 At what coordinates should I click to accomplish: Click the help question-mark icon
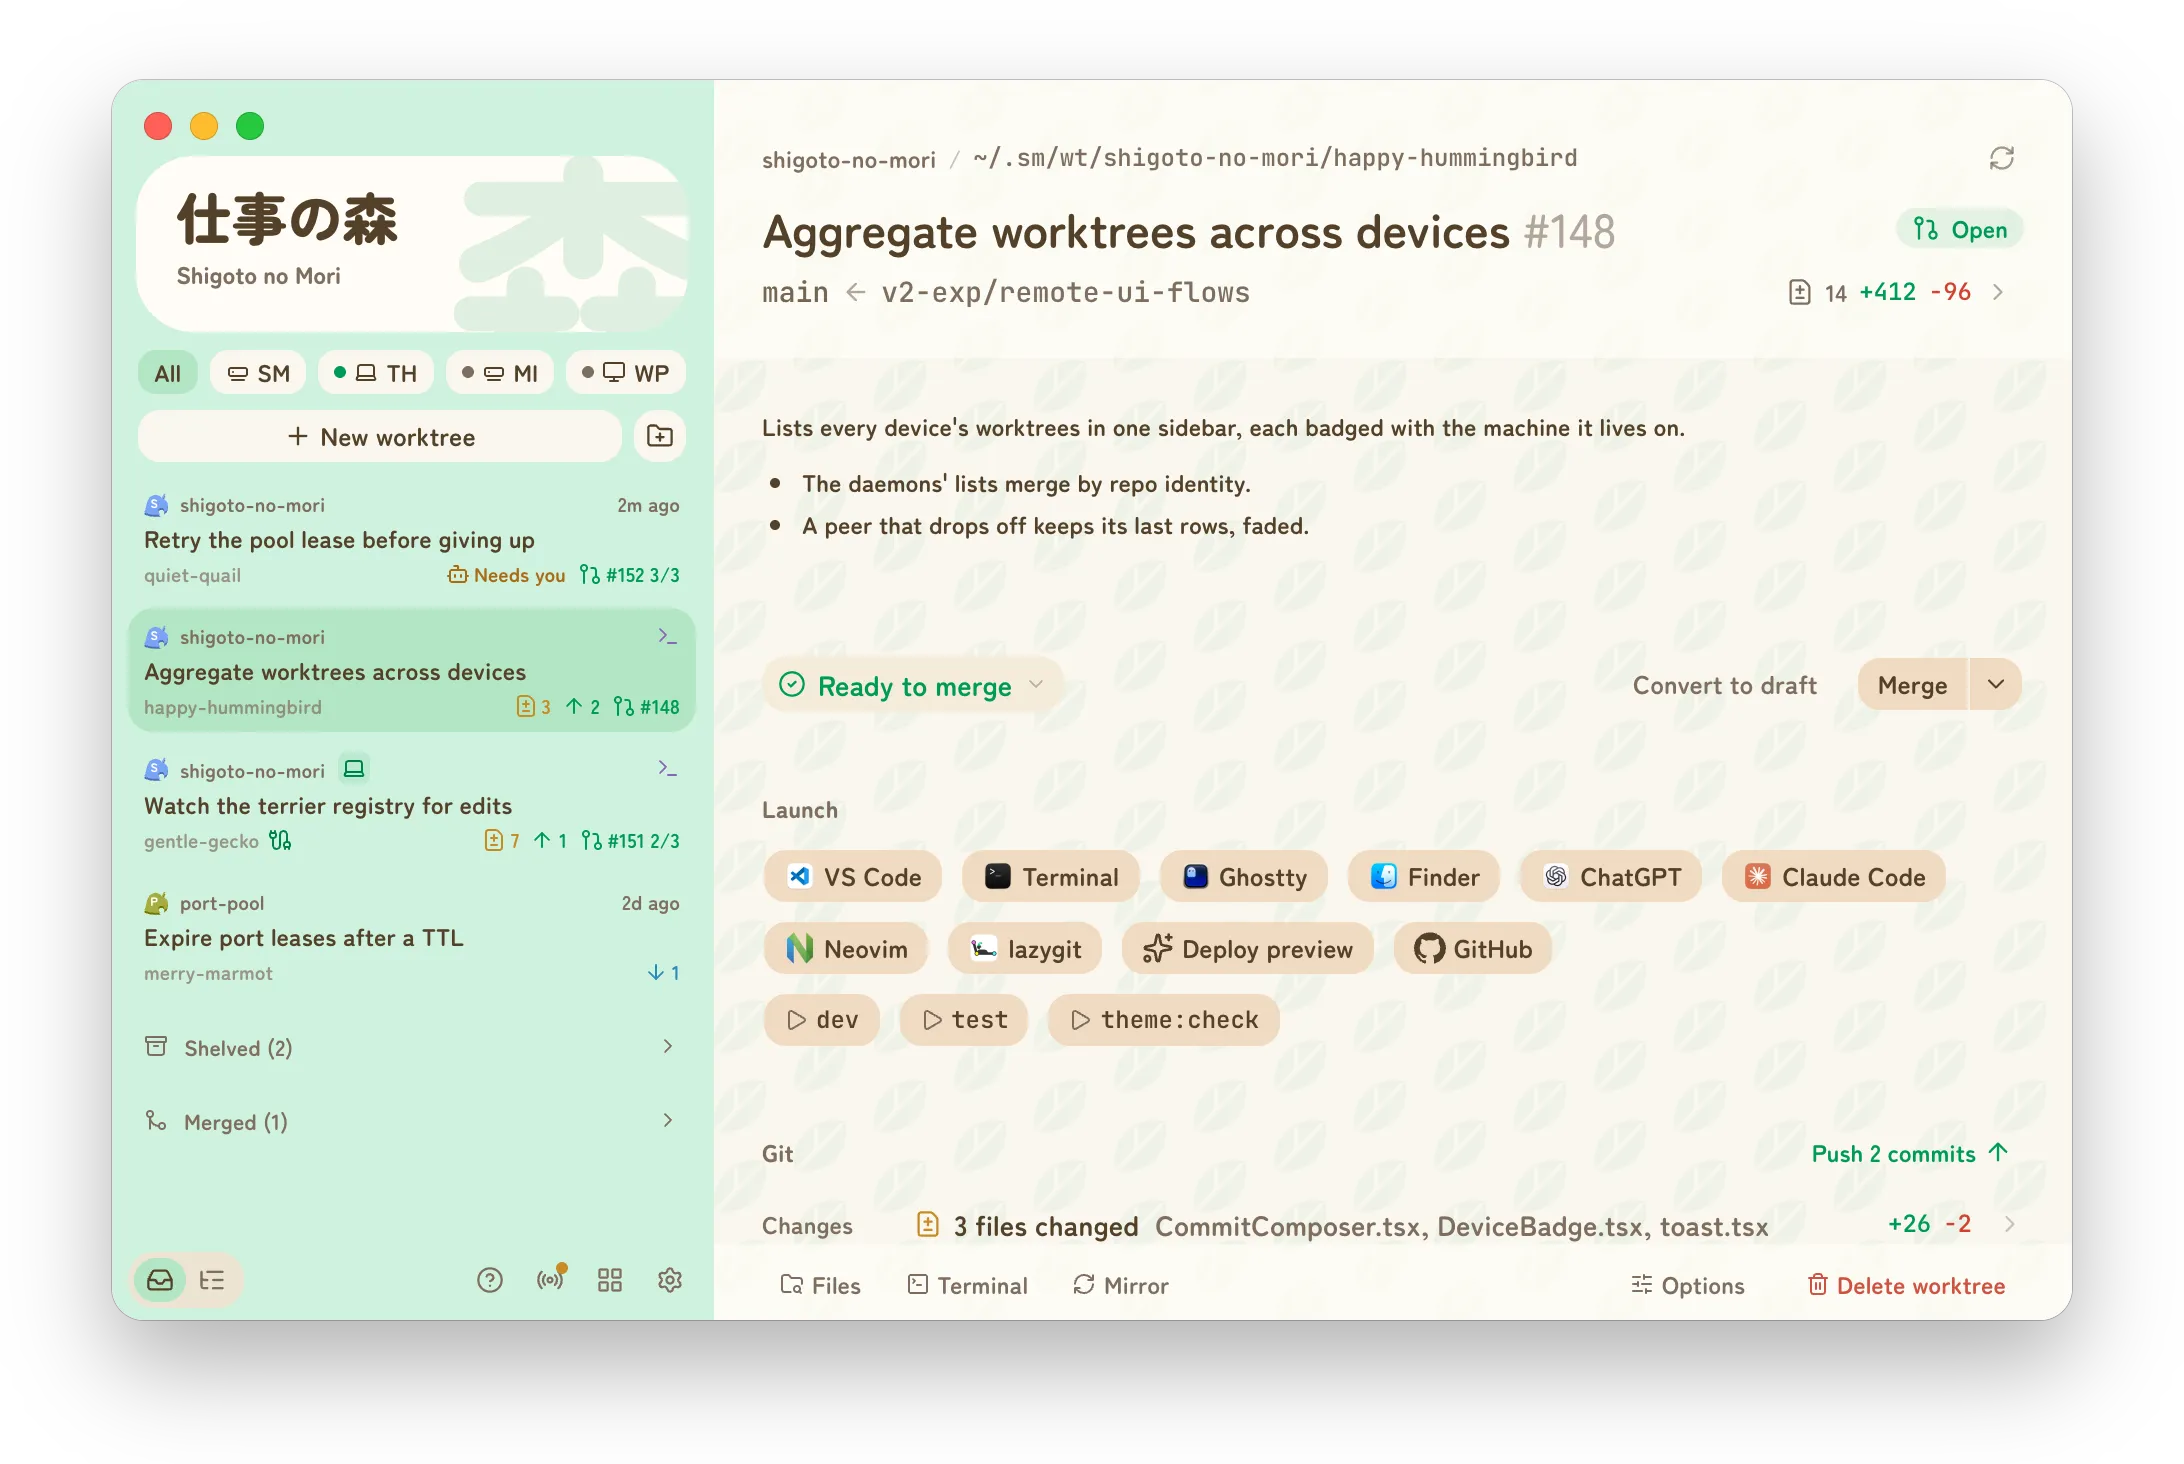pos(490,1280)
